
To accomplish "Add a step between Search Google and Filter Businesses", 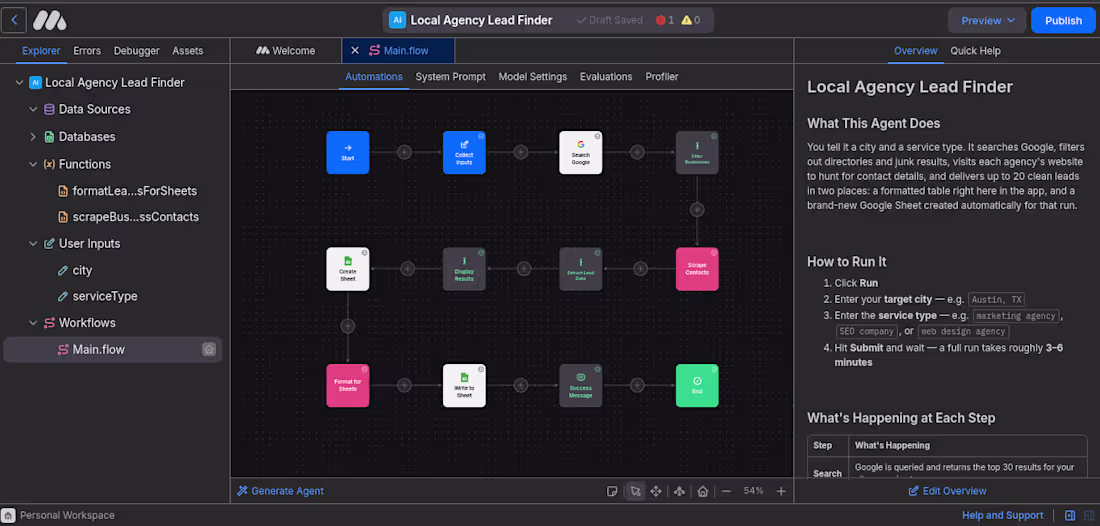I will 637,151.
